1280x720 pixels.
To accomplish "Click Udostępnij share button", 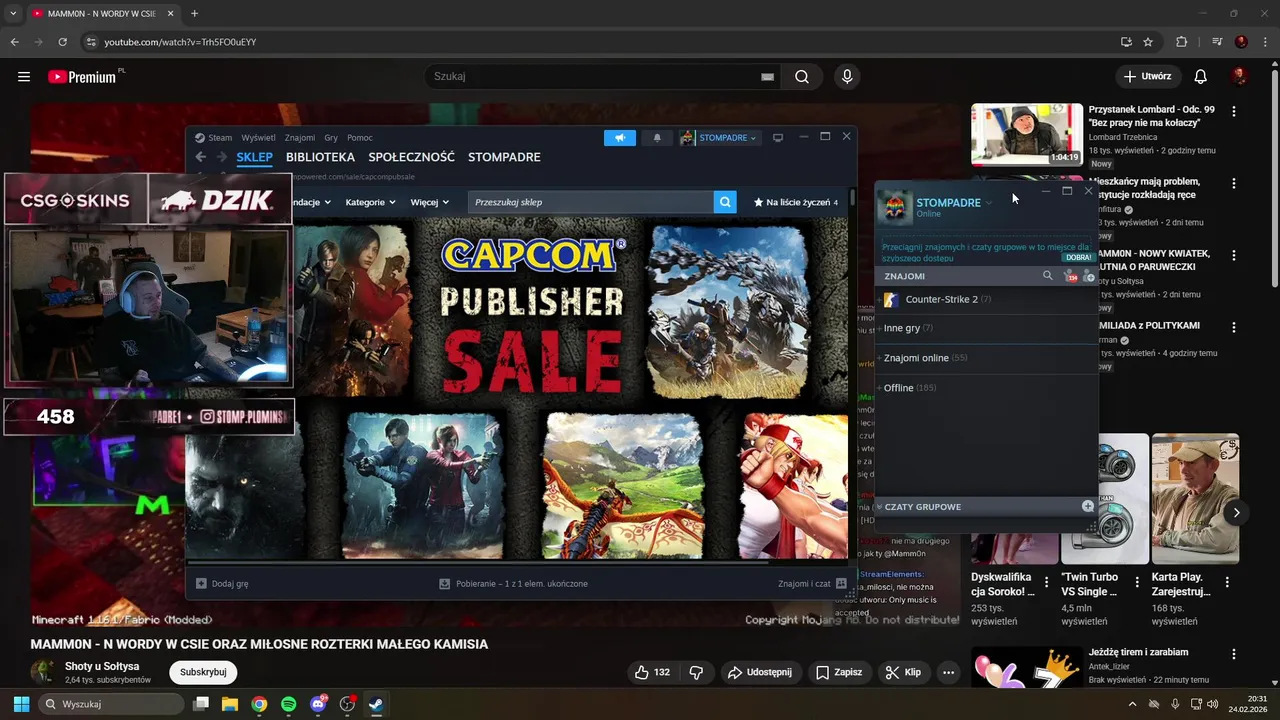I will pyautogui.click(x=760, y=672).
